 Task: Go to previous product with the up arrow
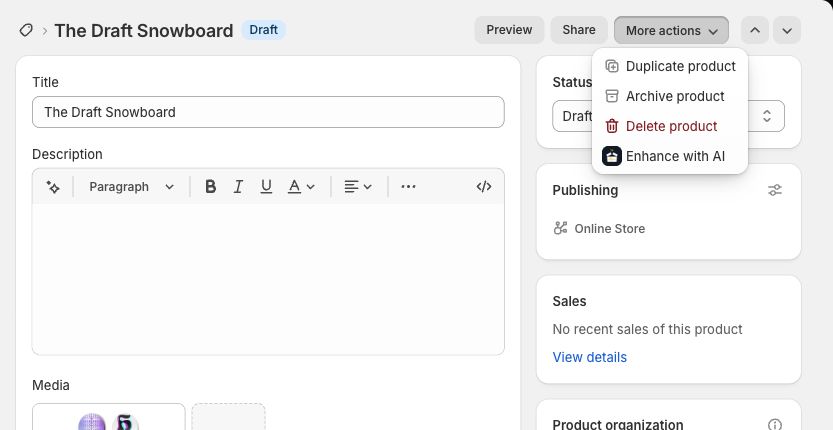(x=754, y=30)
